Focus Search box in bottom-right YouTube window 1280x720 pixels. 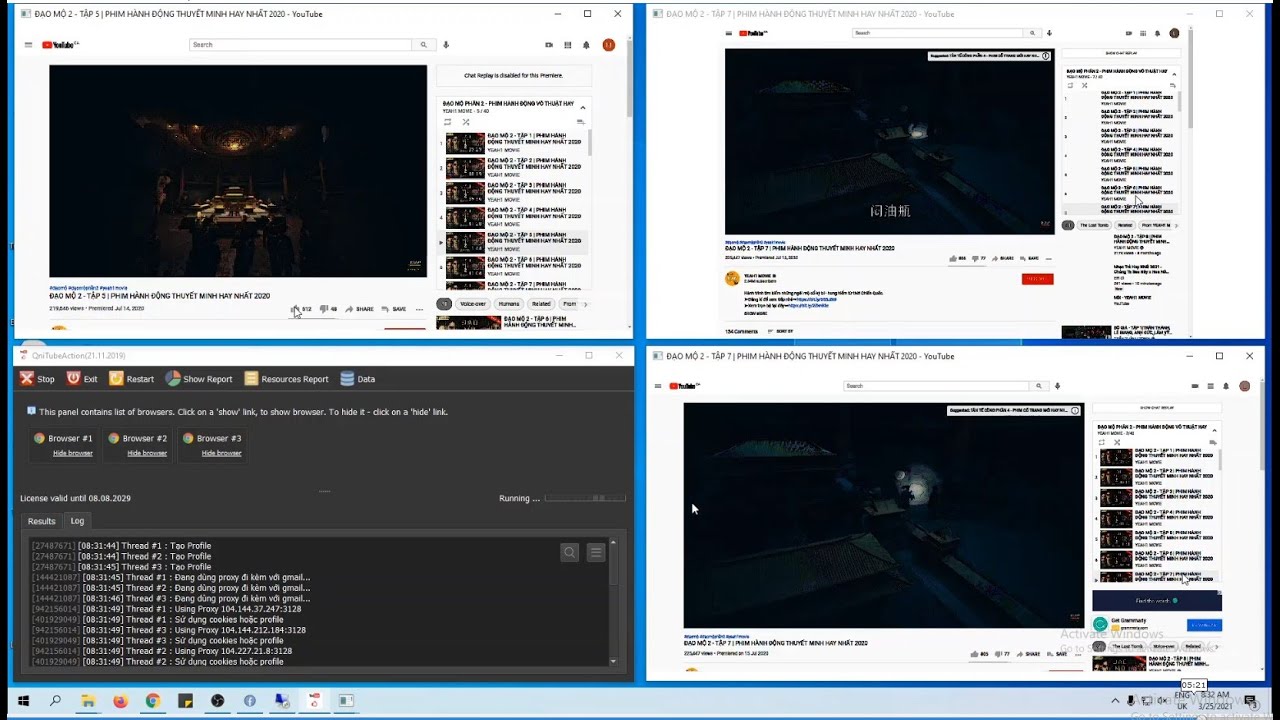point(937,386)
